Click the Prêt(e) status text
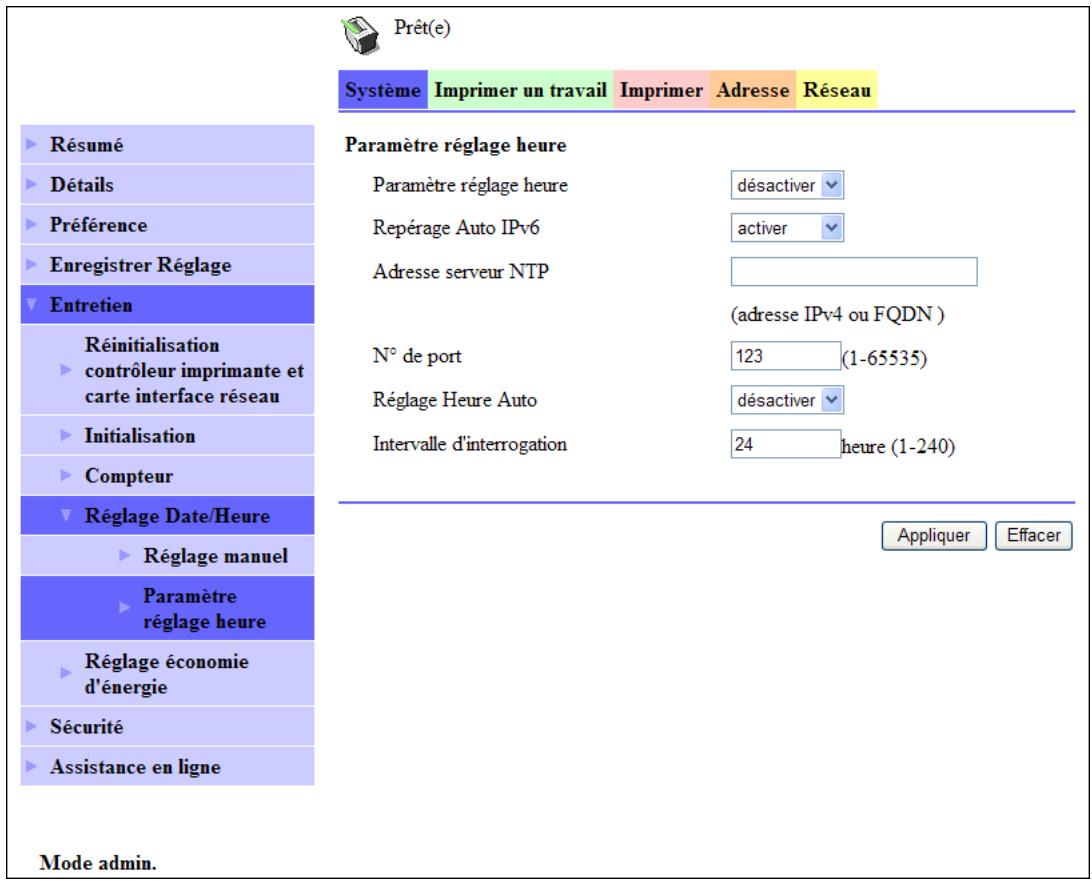The height and width of the screenshot is (881, 1092). pyautogui.click(x=422, y=28)
